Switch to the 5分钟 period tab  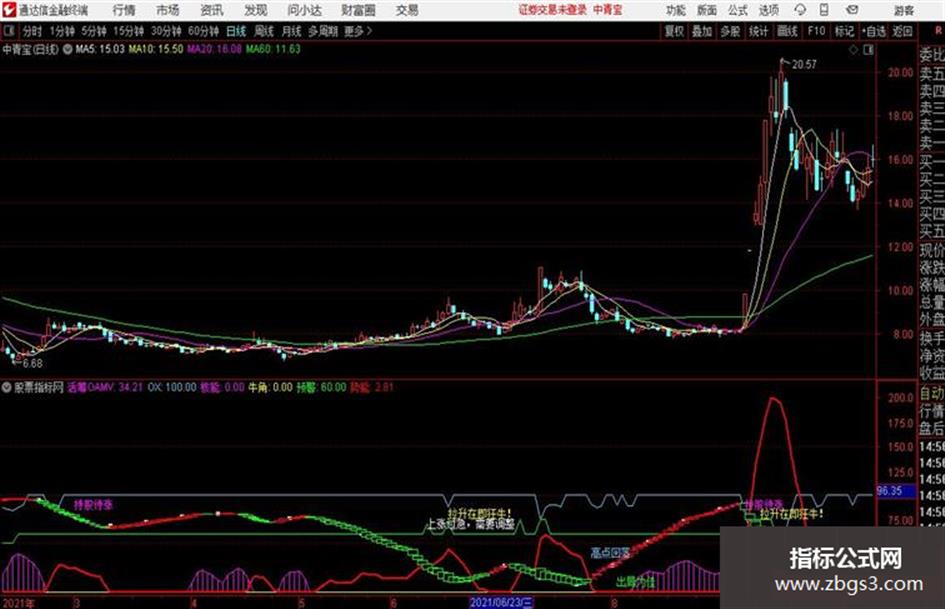(x=94, y=31)
